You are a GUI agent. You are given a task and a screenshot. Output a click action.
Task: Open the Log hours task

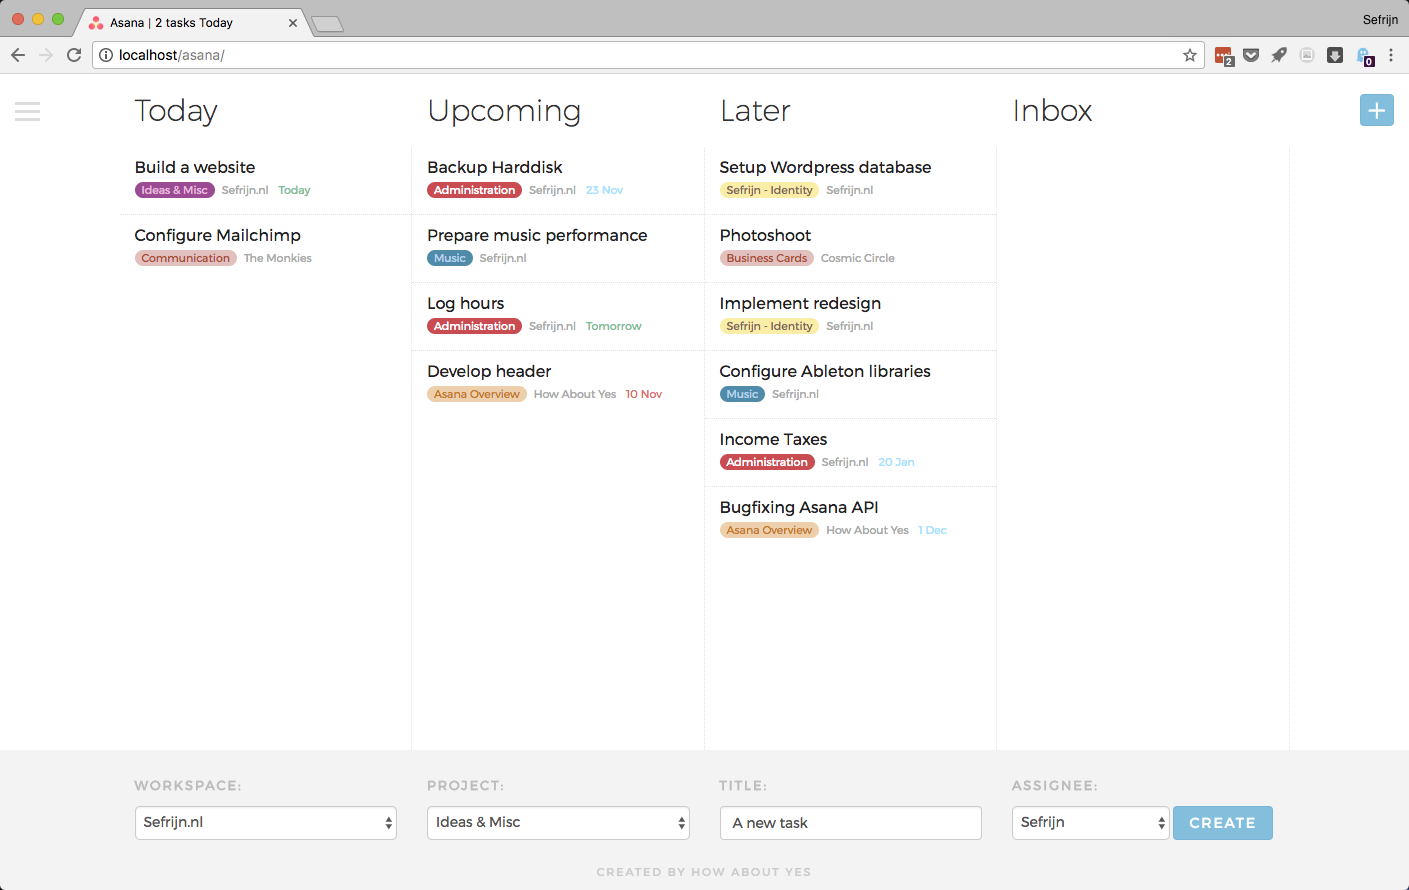[466, 303]
